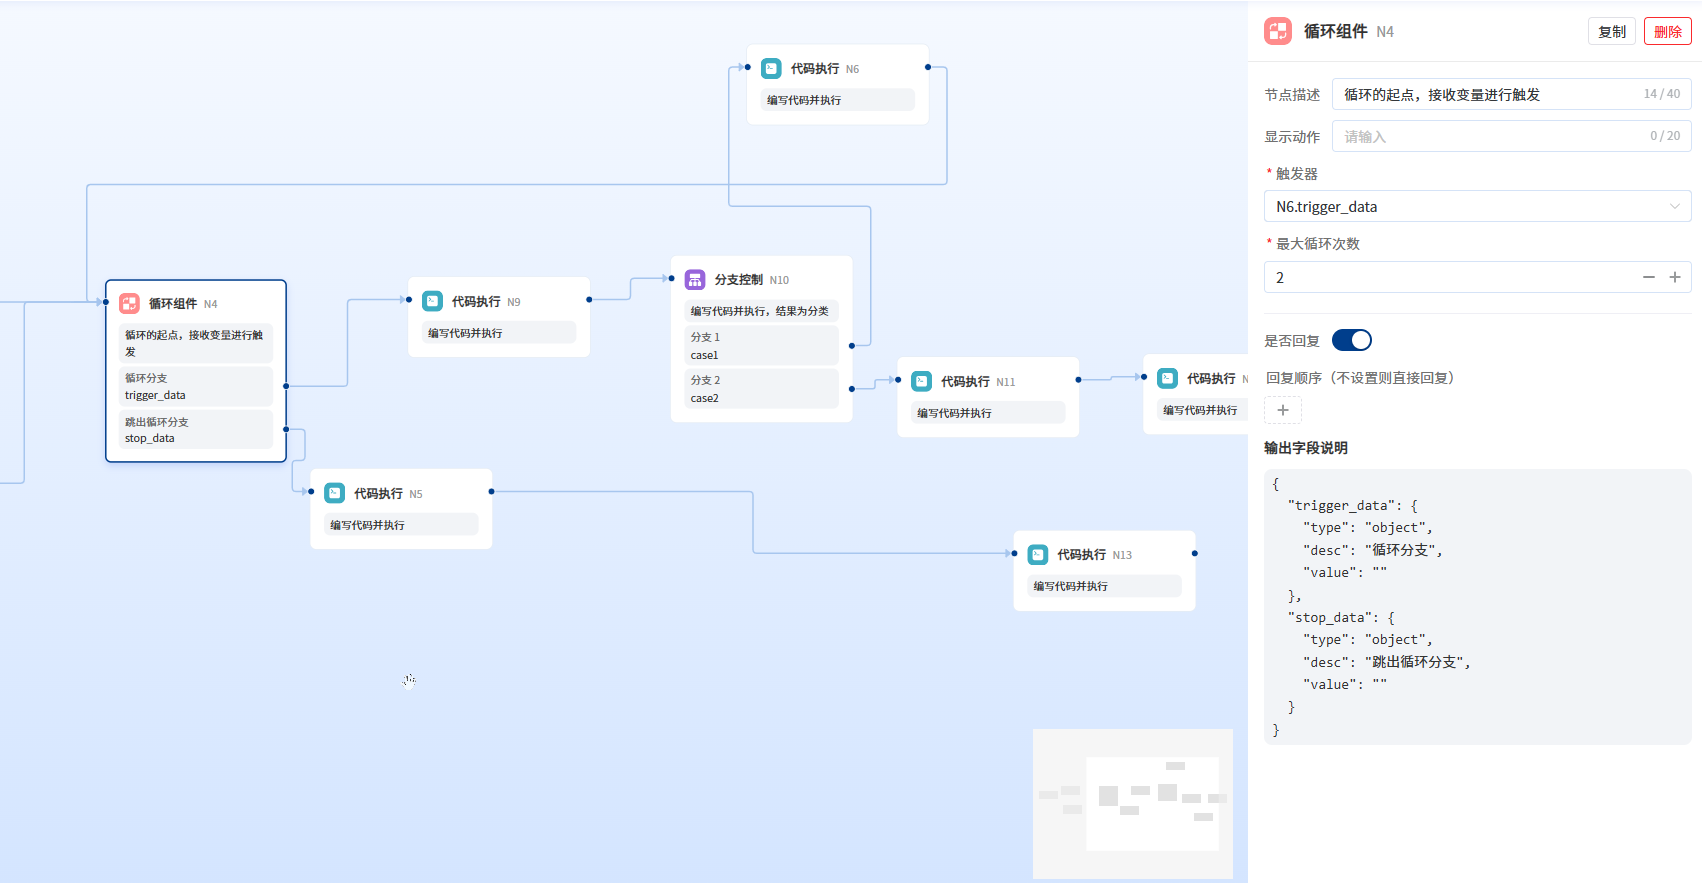Click the 删除 button
Screen dimensions: 1702x883
click(1667, 32)
